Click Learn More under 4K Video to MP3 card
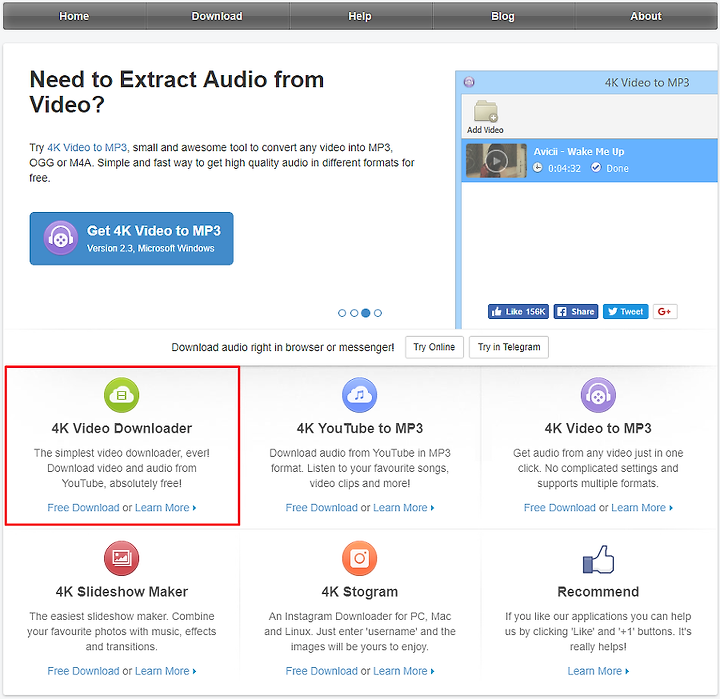This screenshot has height=699, width=720. click(x=642, y=507)
